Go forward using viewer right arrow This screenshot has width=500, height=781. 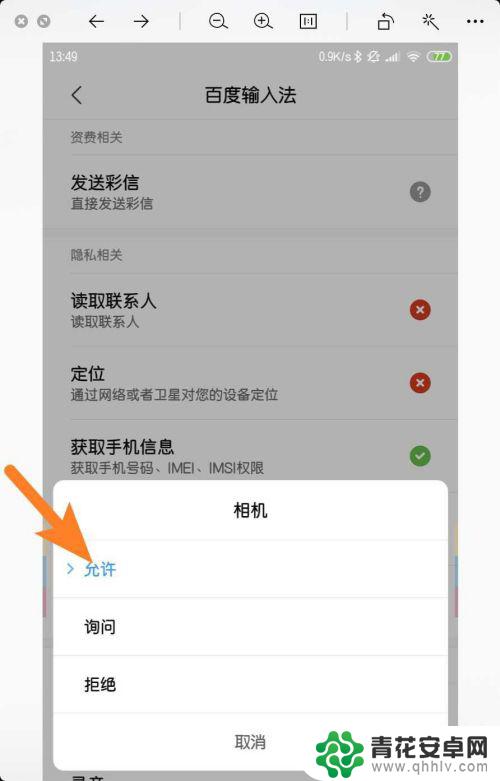tap(141, 21)
